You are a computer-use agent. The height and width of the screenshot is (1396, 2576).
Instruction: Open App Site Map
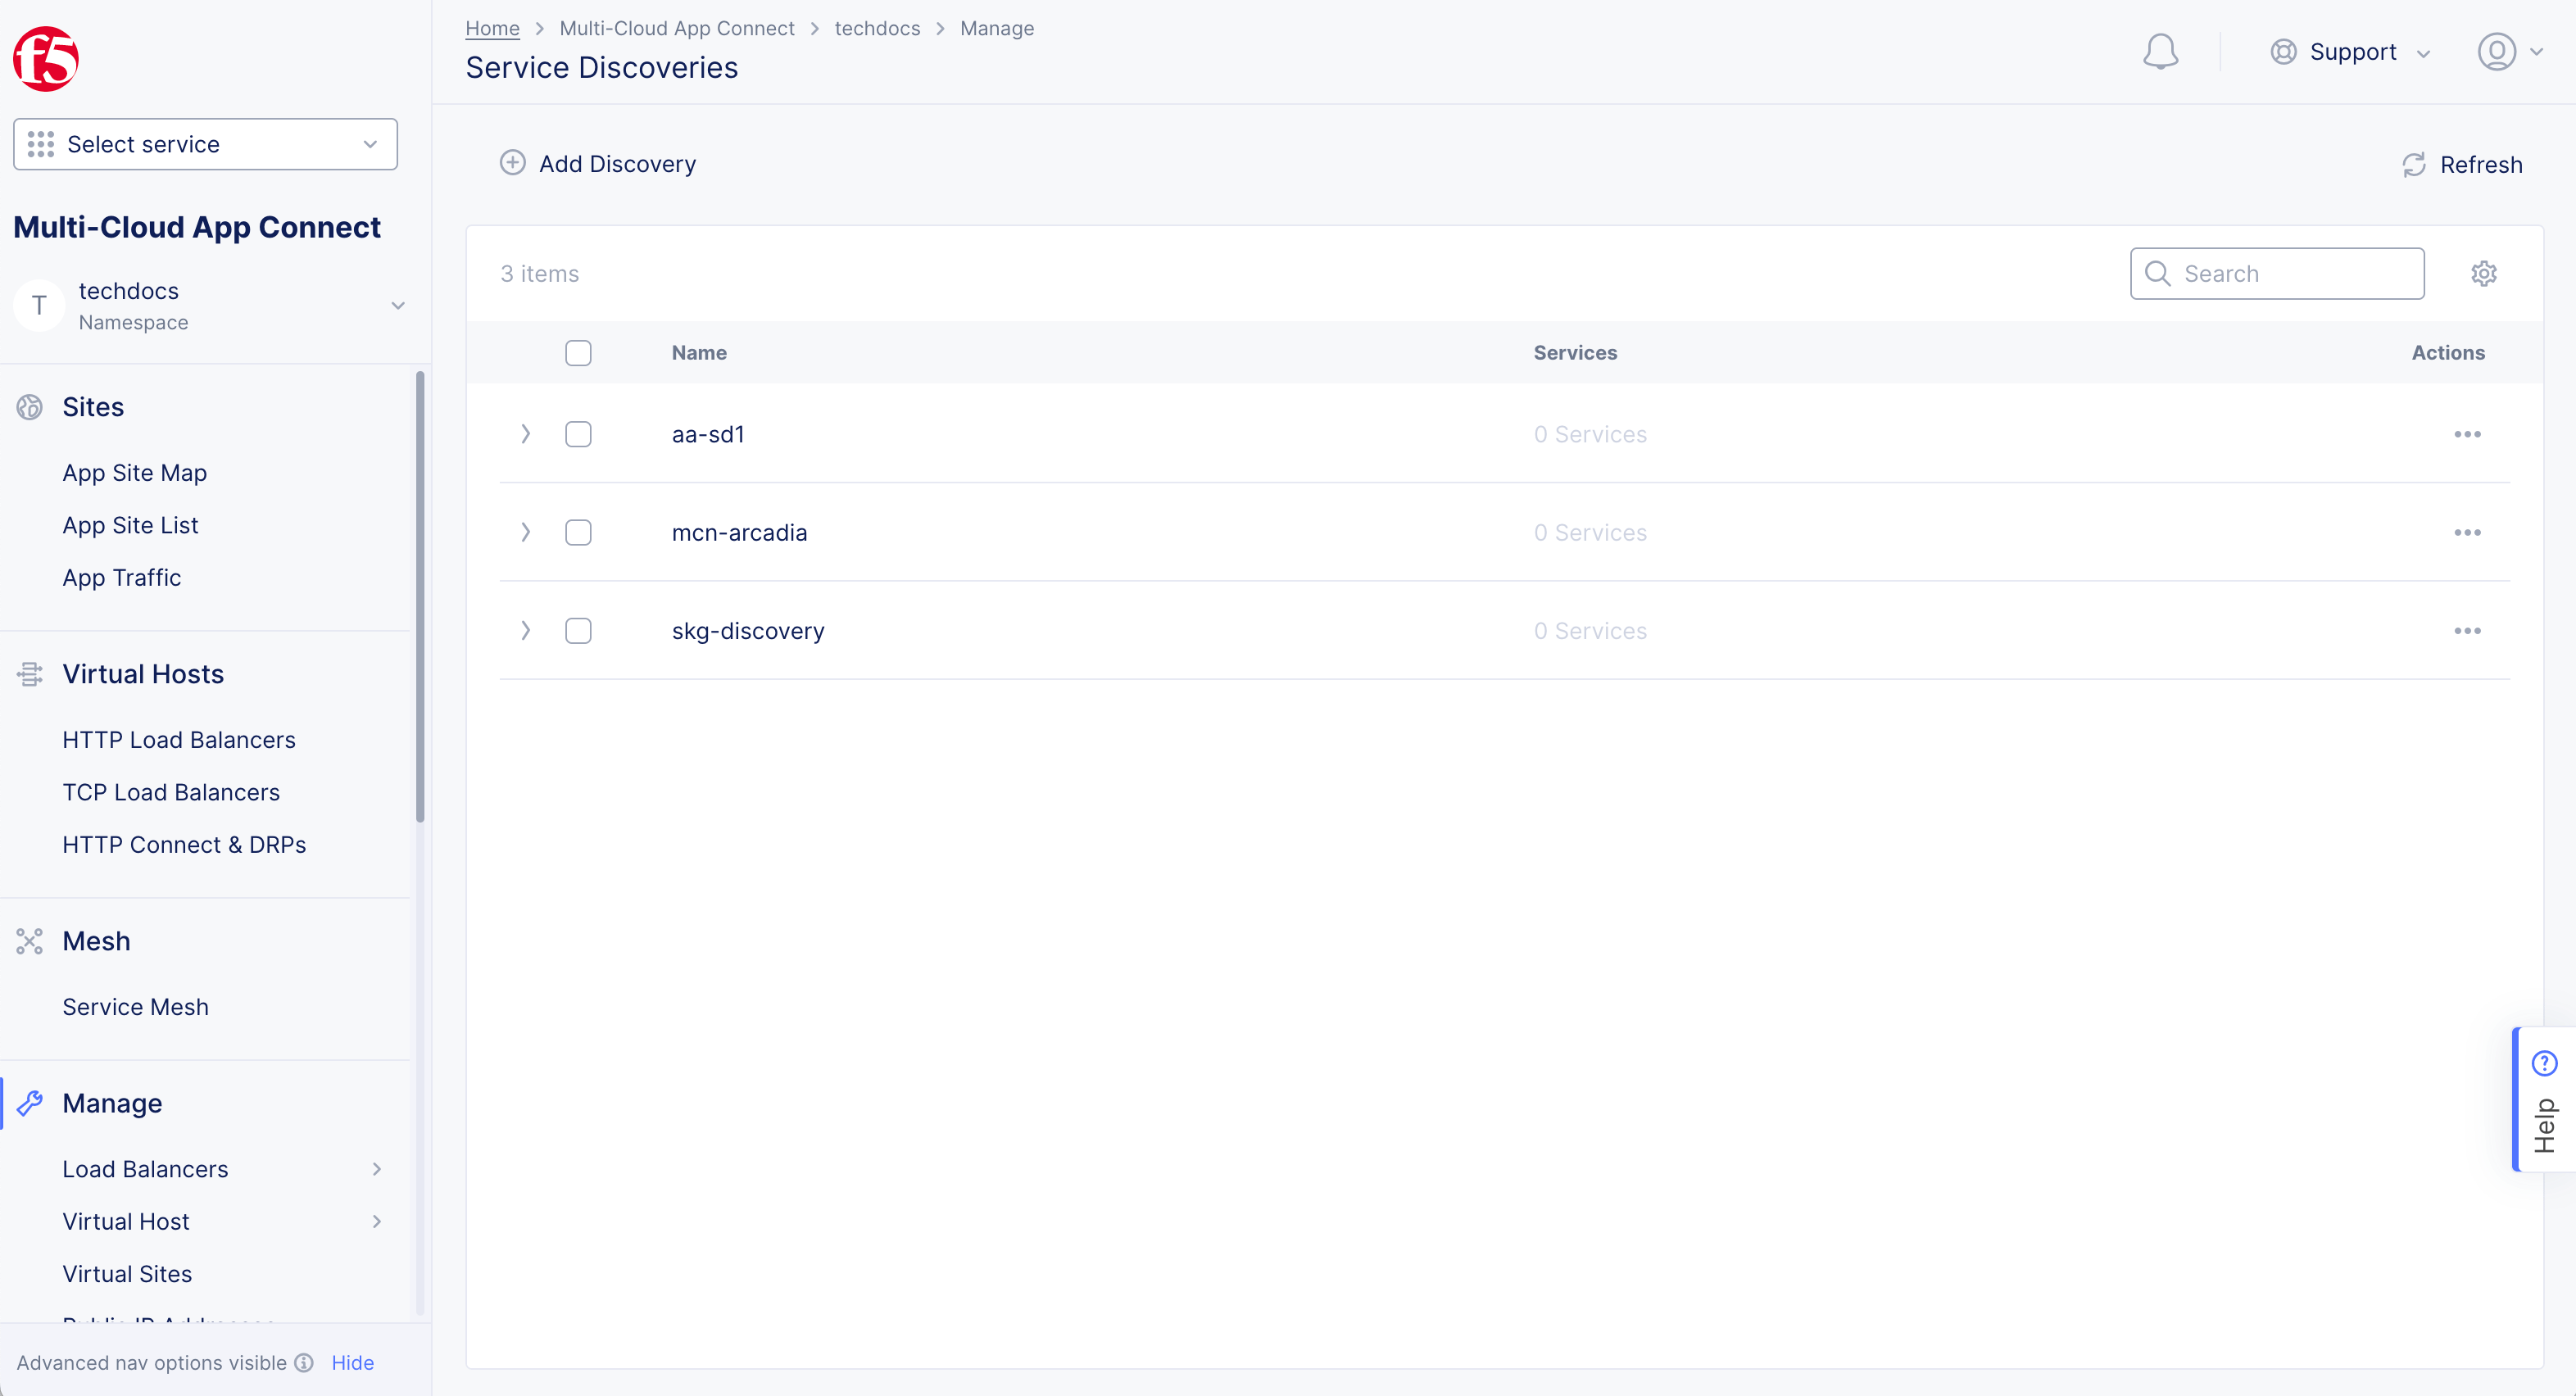tap(134, 473)
